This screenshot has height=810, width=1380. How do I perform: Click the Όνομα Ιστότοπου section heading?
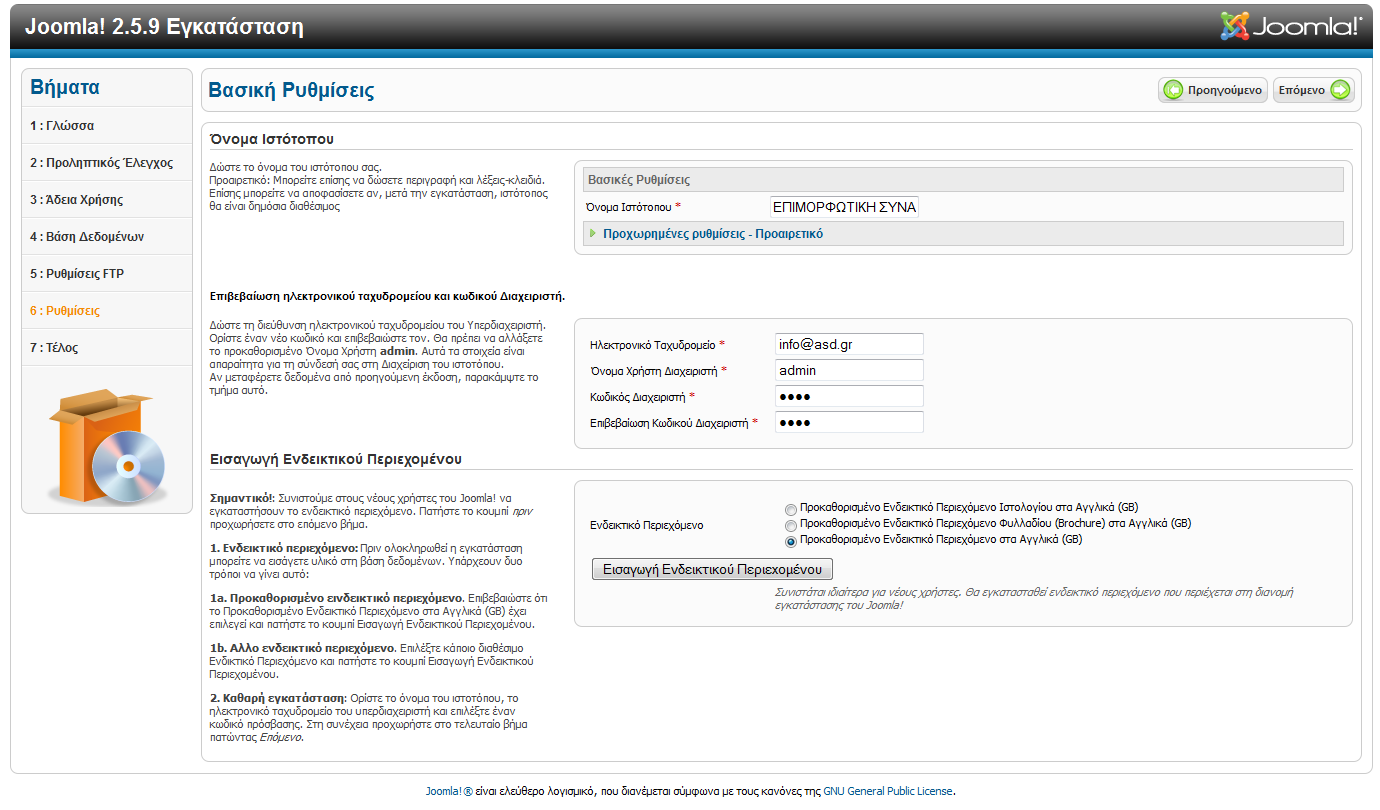[x=272, y=139]
